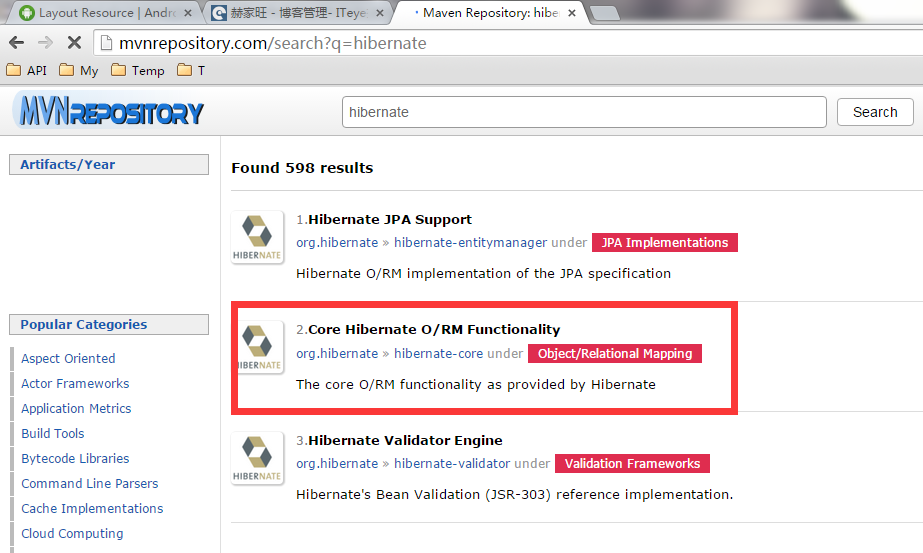Select text 'The core O/RM functionality as provided by Hibernate'
Image resolution: width=923 pixels, height=553 pixels.
point(476,385)
